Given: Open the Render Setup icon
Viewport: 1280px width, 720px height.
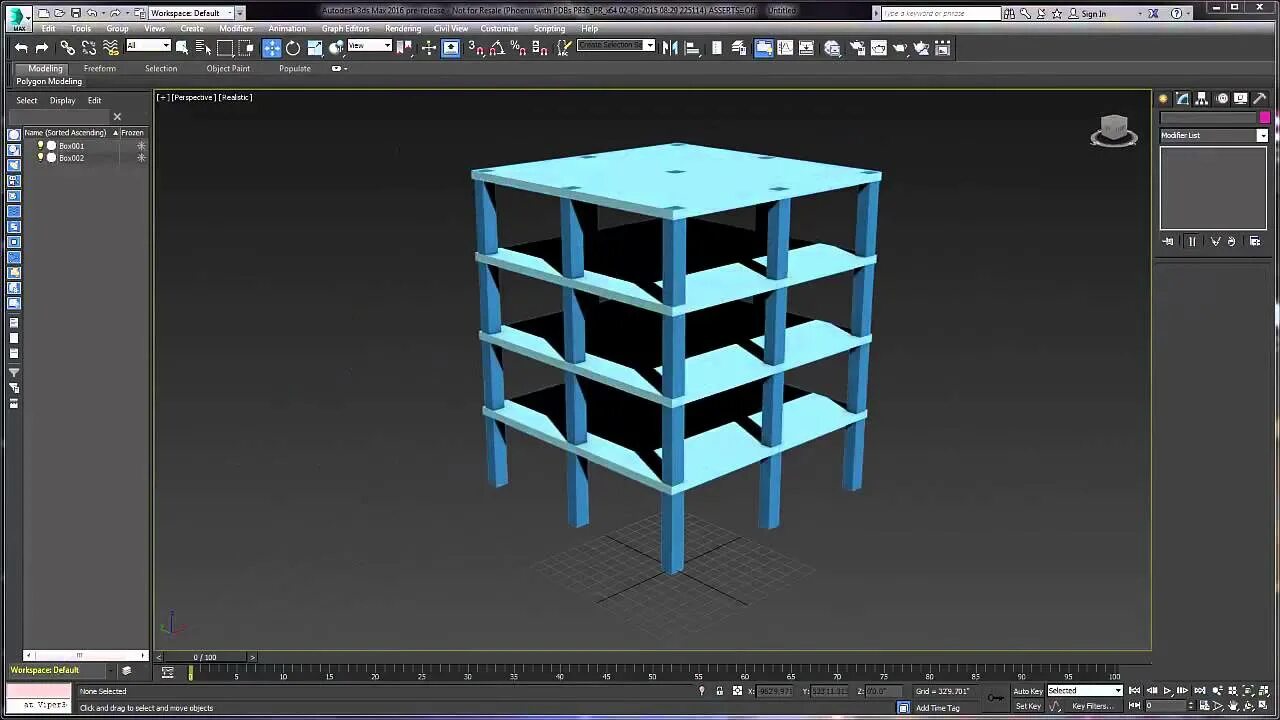Looking at the screenshot, I should click(857, 48).
